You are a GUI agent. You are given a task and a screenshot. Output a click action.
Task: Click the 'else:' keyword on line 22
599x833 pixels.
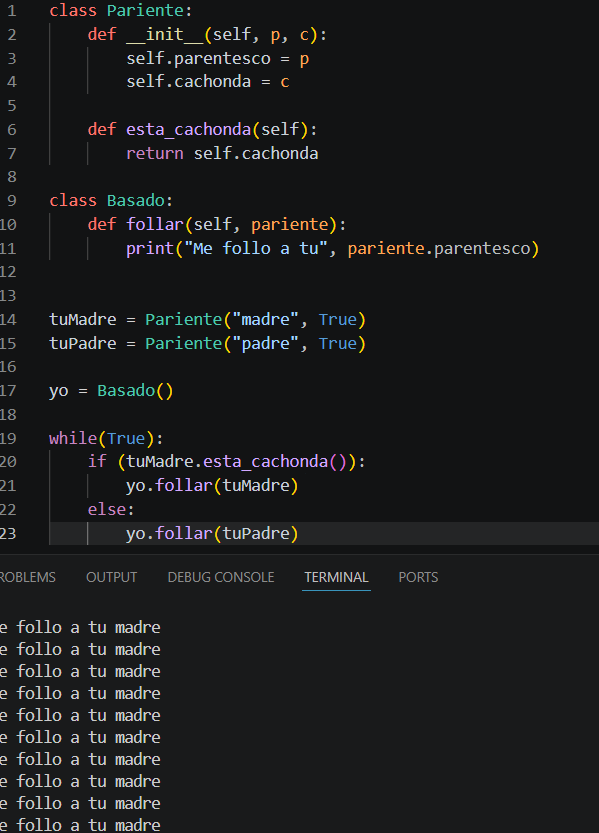[x=111, y=509]
